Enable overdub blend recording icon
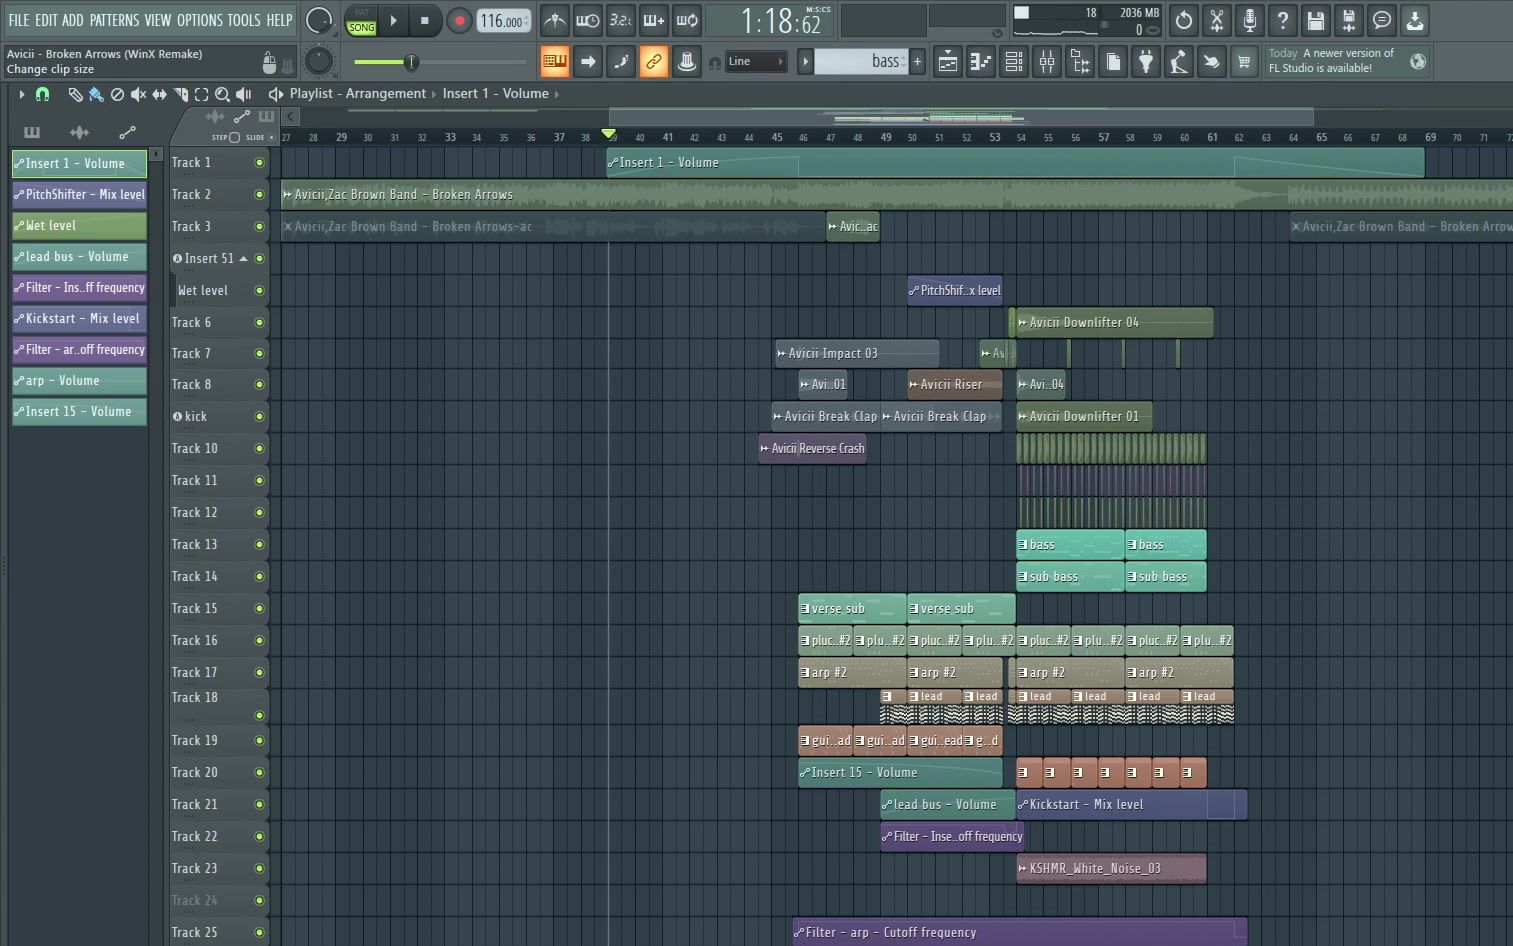Viewport: 1513px width, 946px height. (654, 20)
